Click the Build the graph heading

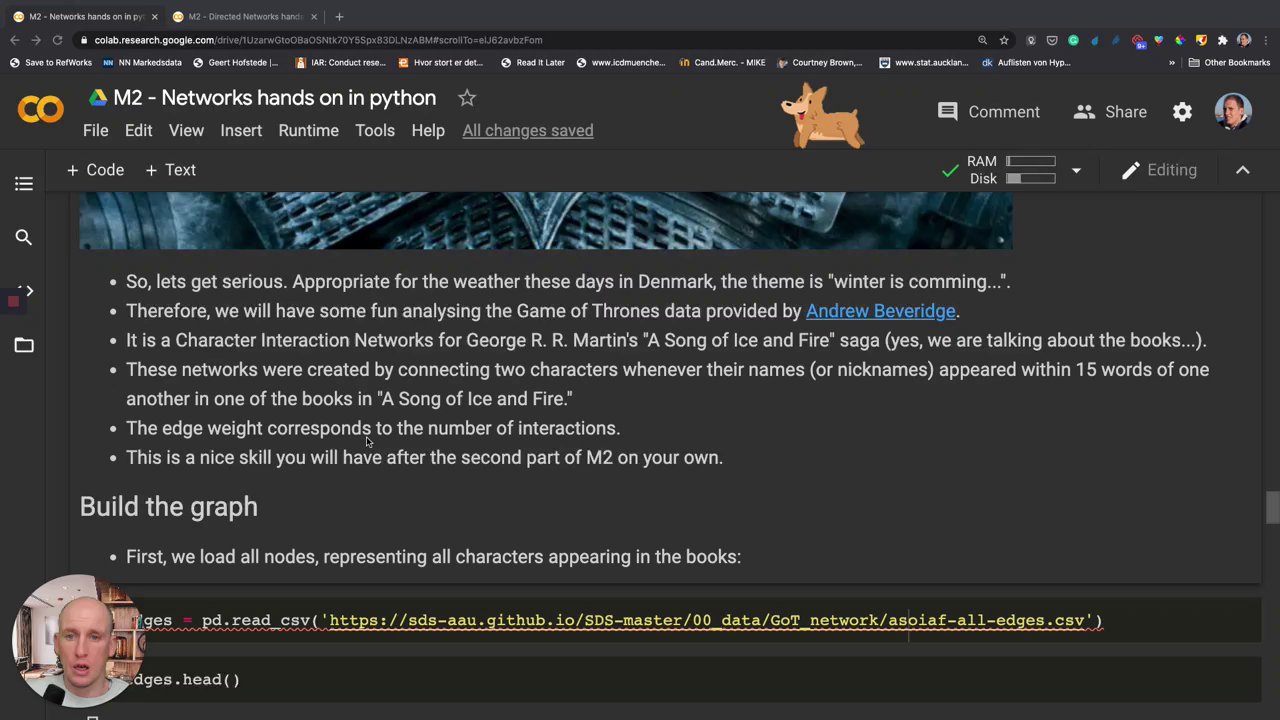click(x=168, y=507)
